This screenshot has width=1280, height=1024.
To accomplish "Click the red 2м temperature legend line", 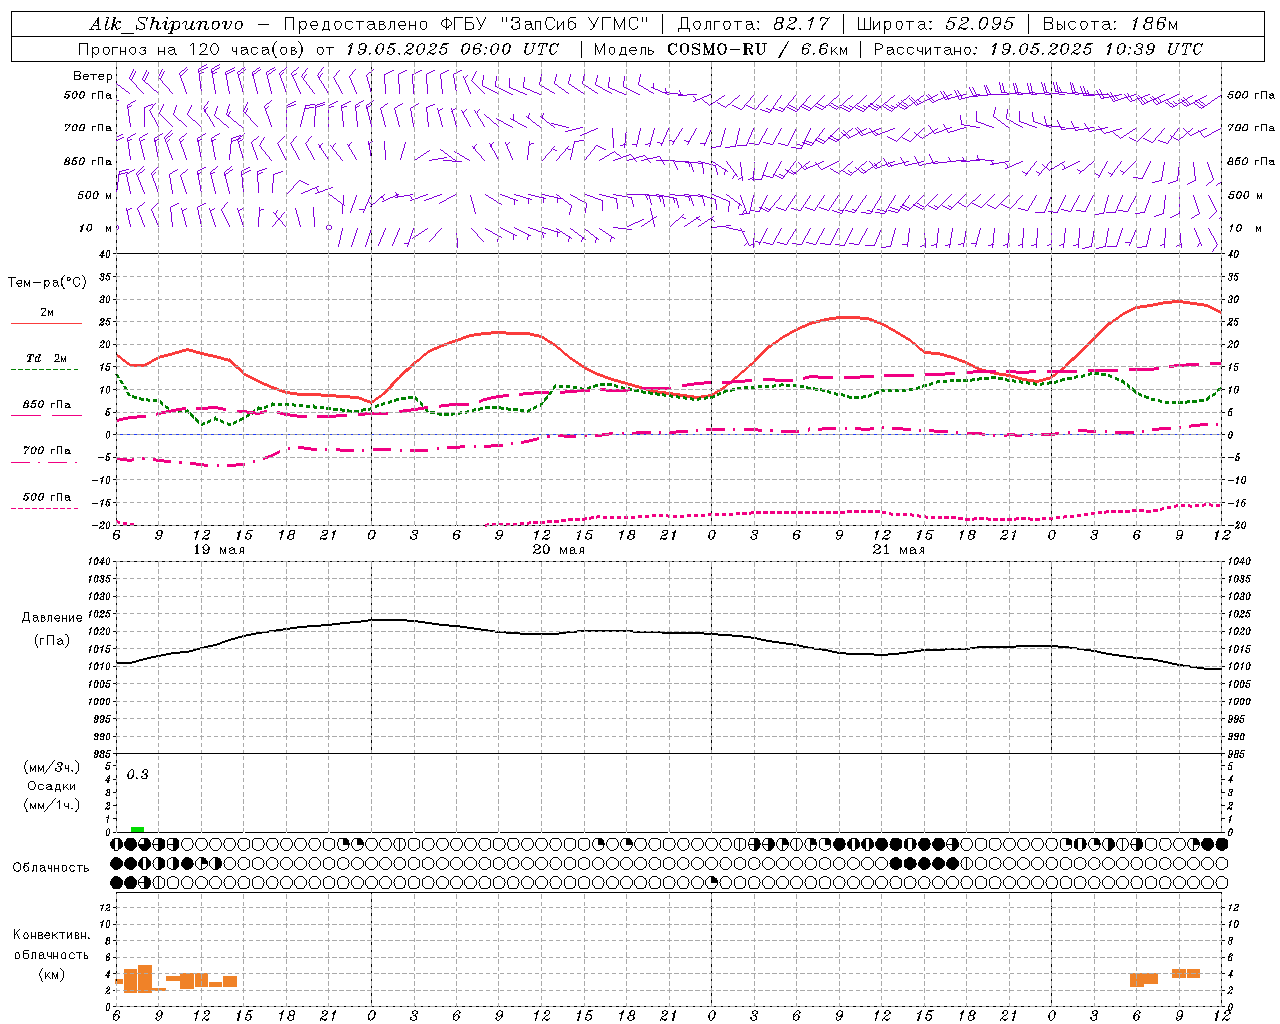I will pos(46,323).
